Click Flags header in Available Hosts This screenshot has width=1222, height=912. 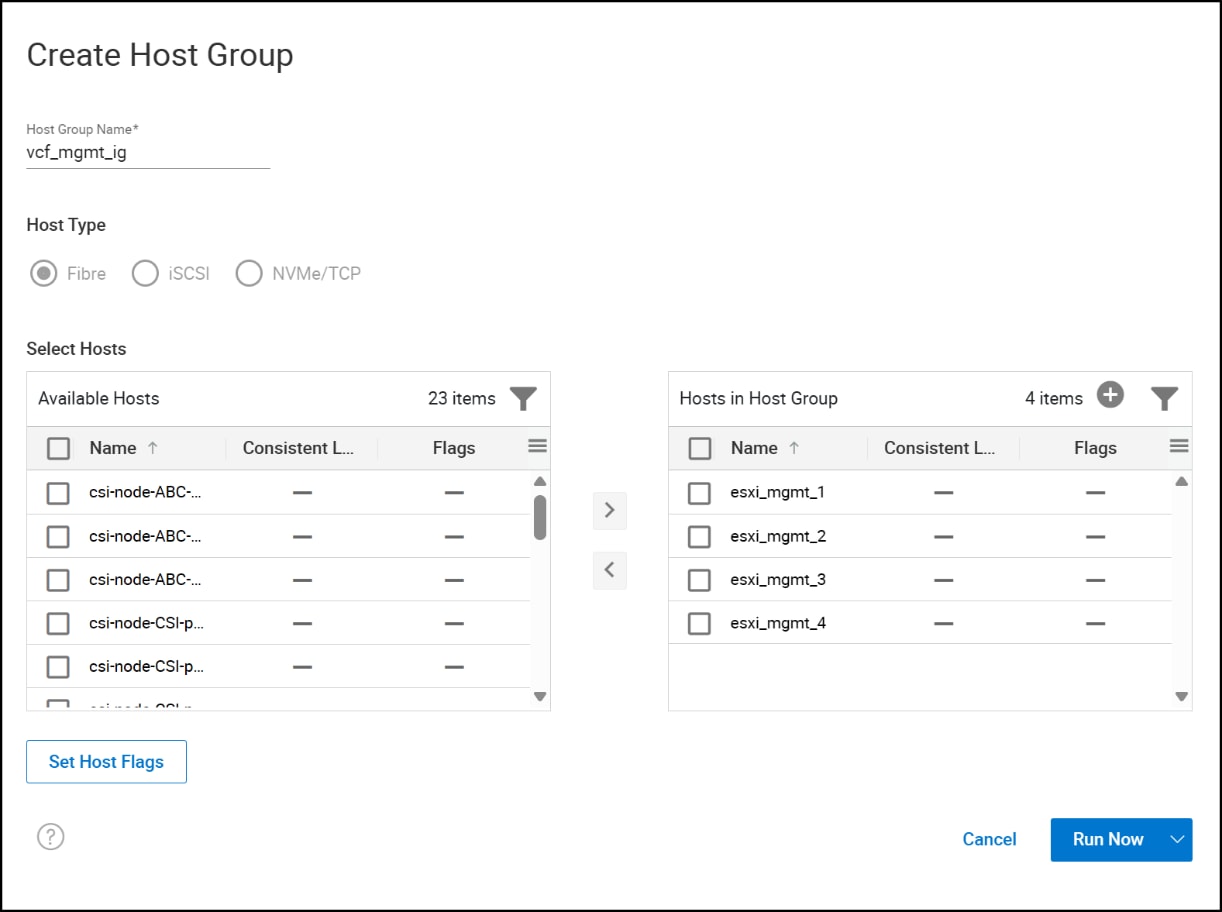click(x=454, y=448)
